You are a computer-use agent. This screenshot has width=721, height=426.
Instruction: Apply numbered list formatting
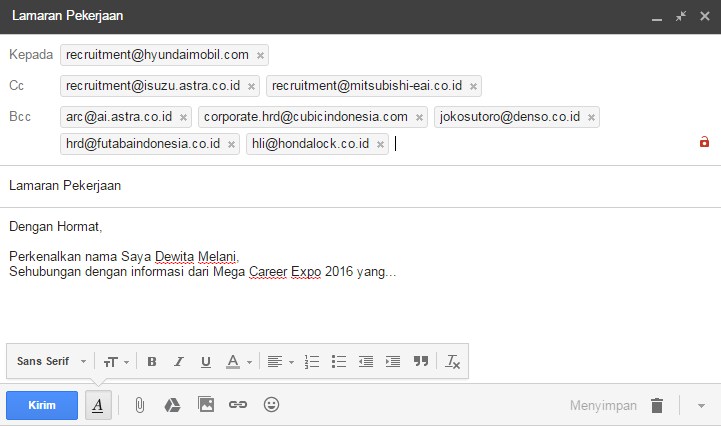click(312, 362)
